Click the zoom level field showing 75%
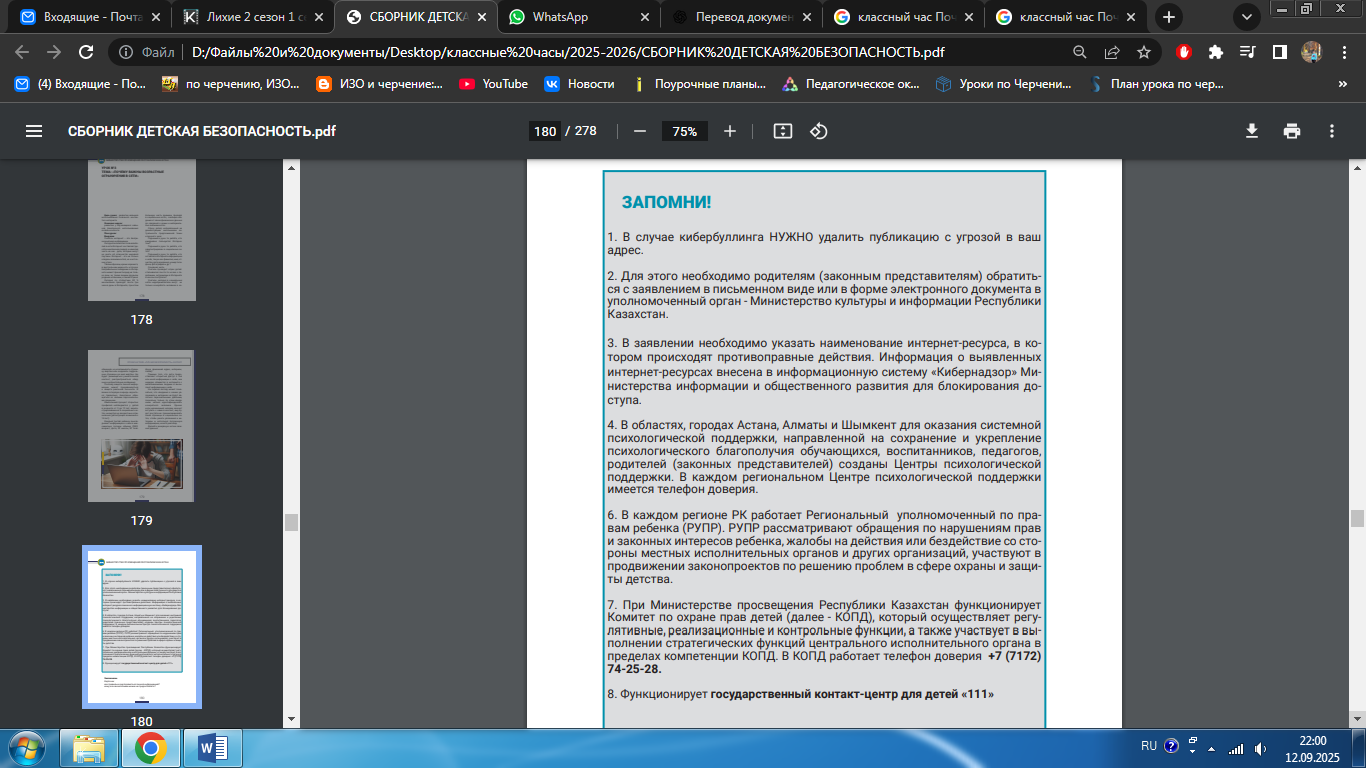The height and width of the screenshot is (768, 1366). click(685, 131)
